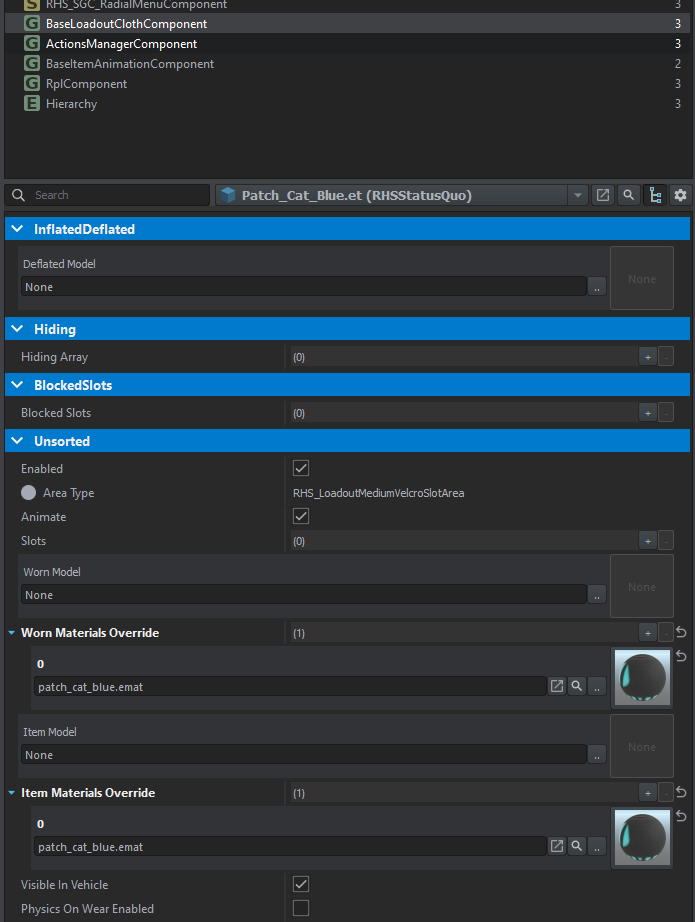The width and height of the screenshot is (695, 922).
Task: Browse for a Worn Model file
Action: click(x=597, y=595)
